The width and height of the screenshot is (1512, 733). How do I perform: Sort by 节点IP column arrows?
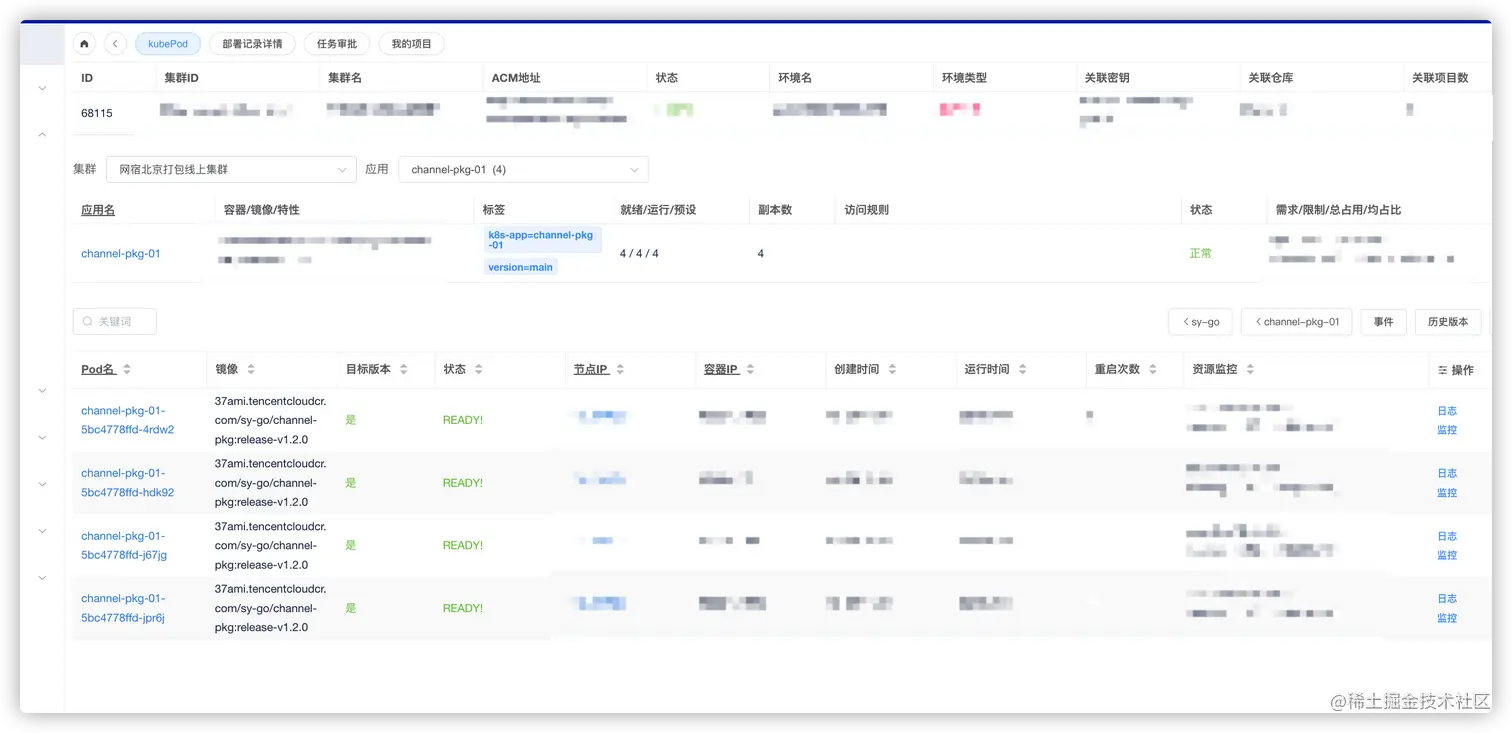pos(620,369)
